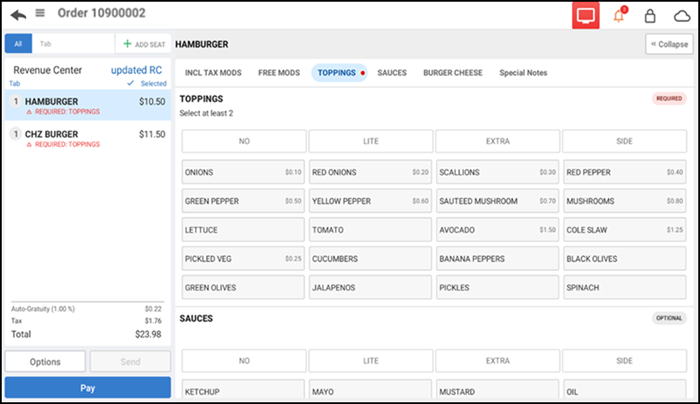Viewport: 700px width, 404px height.
Task: Add SCALLIONS topping
Action: [x=497, y=172]
